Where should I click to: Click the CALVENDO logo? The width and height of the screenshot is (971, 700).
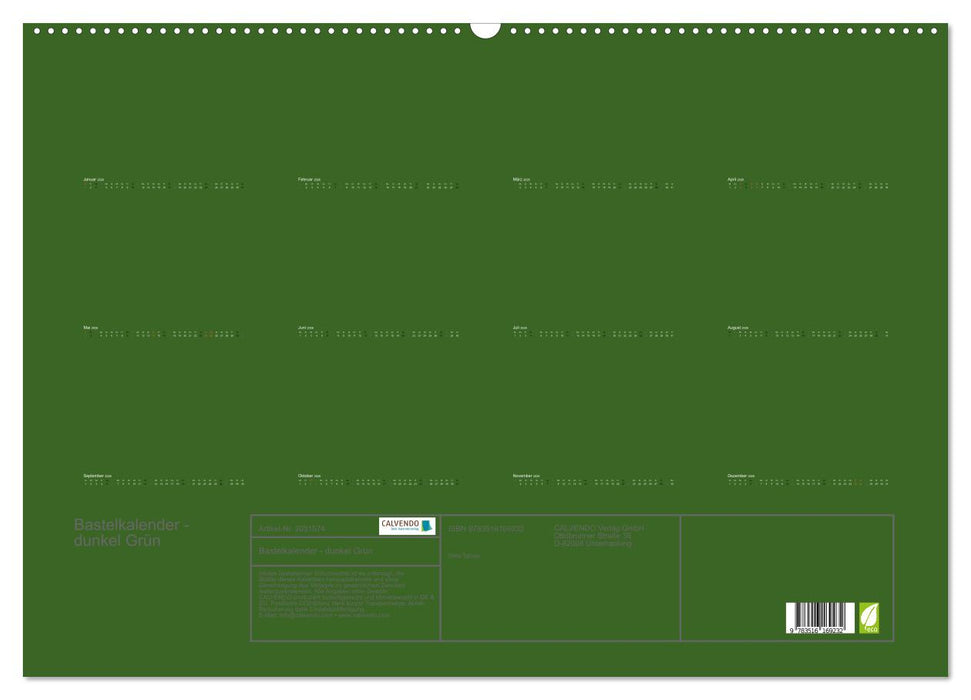pos(407,526)
